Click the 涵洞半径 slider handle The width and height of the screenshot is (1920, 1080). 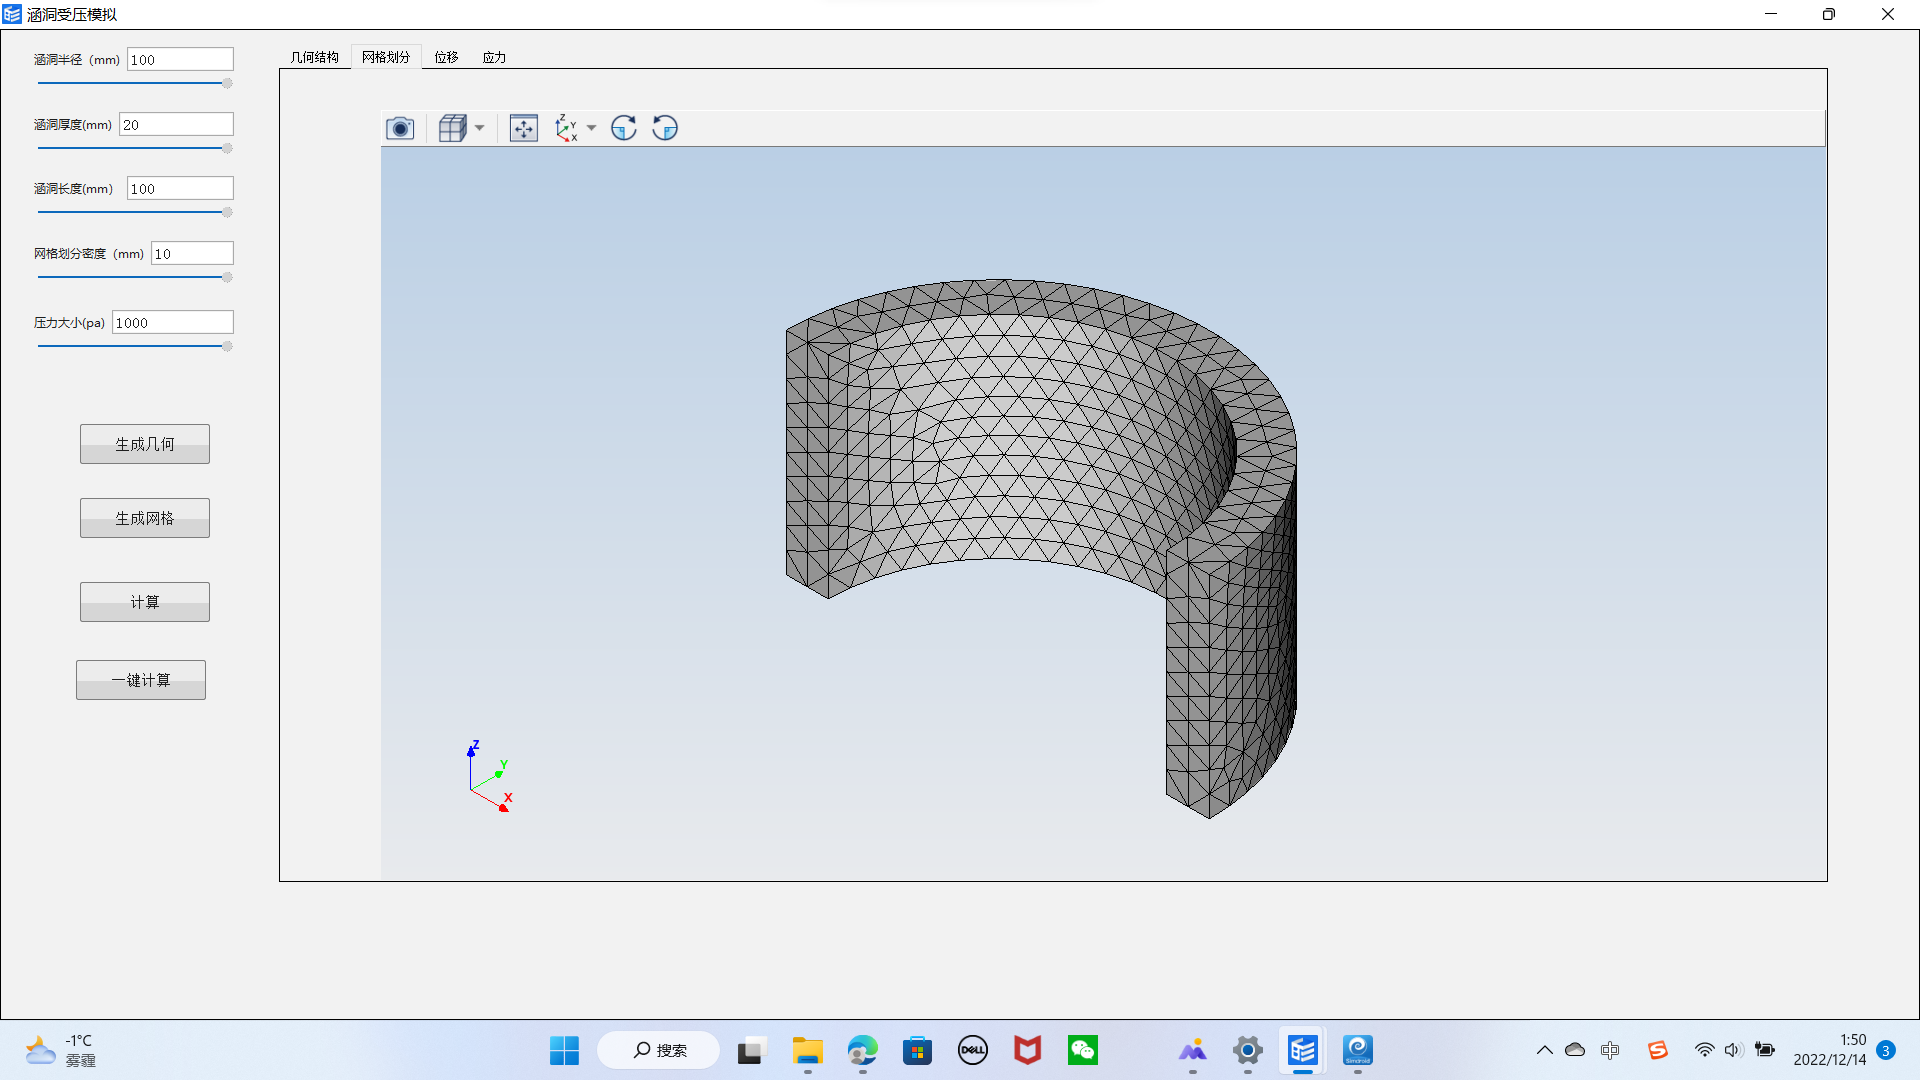click(x=227, y=83)
